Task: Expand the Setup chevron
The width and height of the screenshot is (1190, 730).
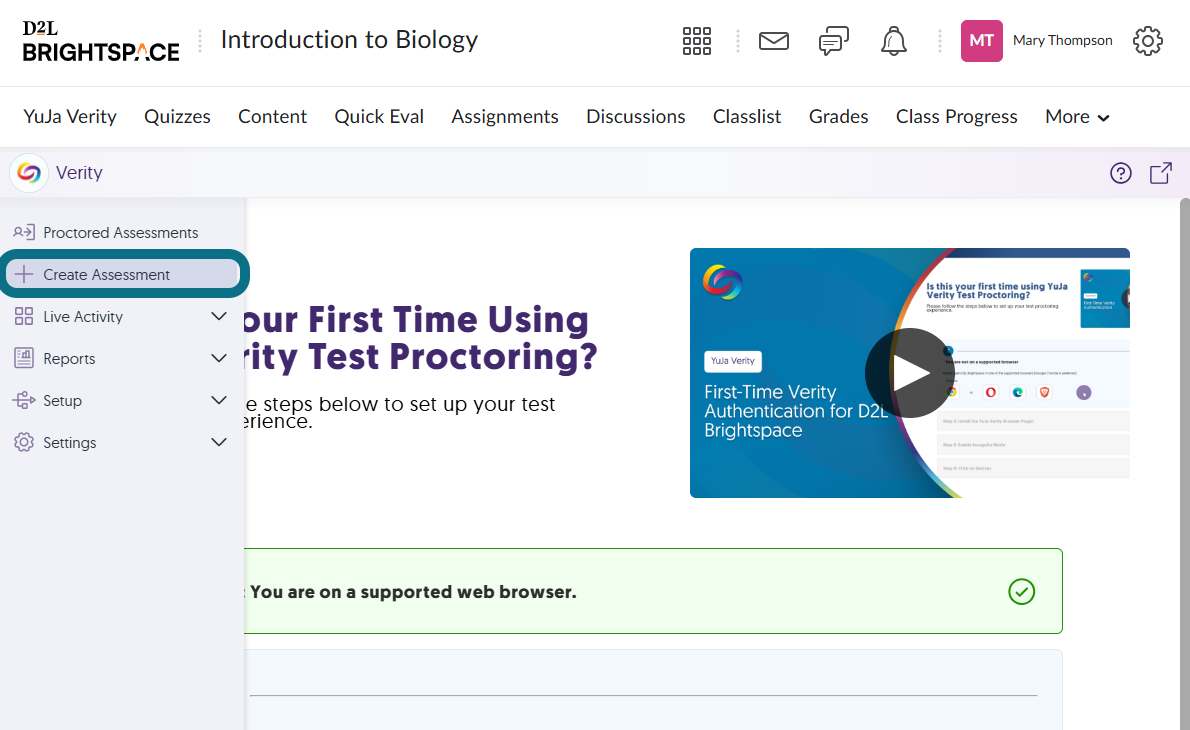Action: tap(219, 400)
